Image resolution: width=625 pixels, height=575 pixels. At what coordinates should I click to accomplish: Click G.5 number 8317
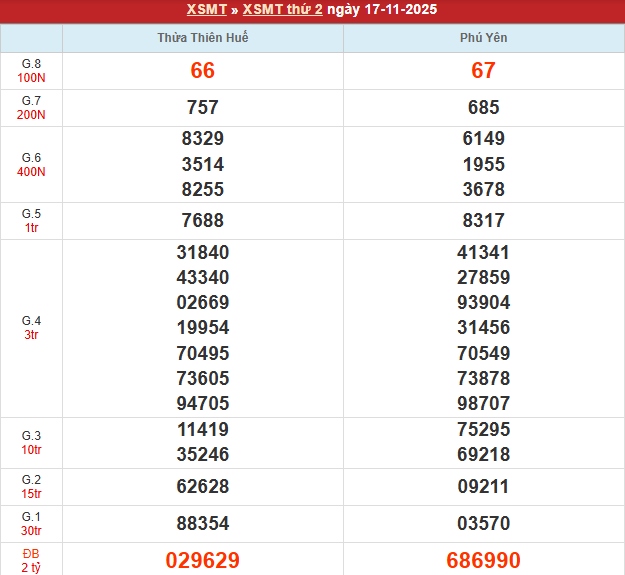(x=483, y=220)
